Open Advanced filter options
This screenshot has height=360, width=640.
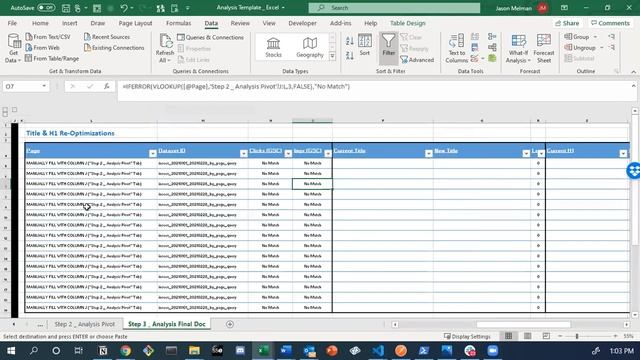pos(417,60)
